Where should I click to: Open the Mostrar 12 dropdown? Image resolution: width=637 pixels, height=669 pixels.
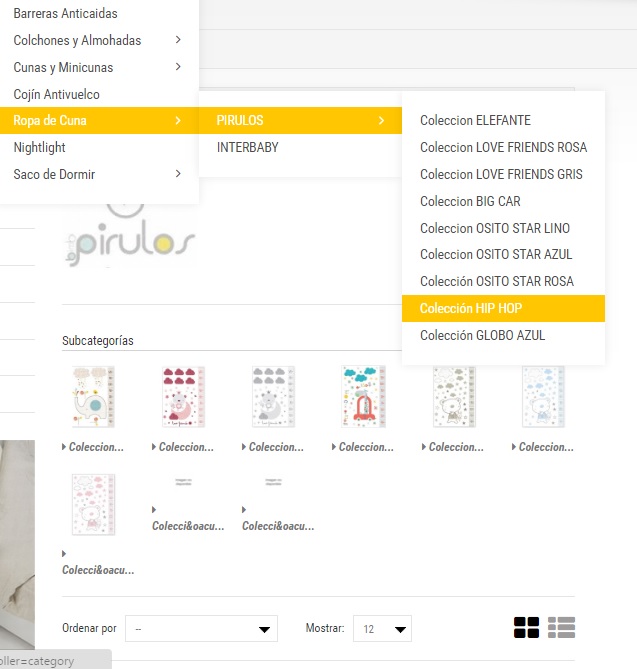click(382, 628)
